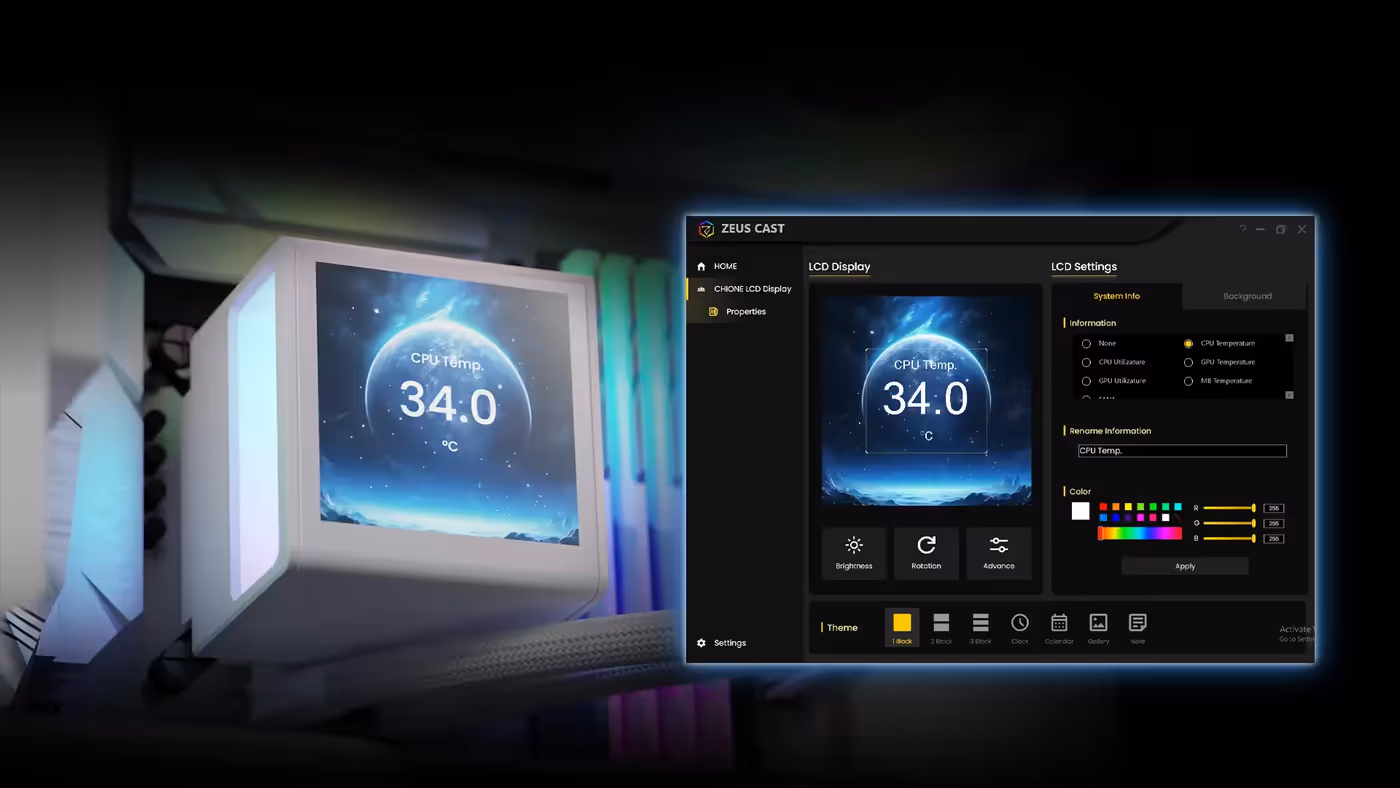Go to HOME in the sidebar
The width and height of the screenshot is (1400, 788).
718,266
